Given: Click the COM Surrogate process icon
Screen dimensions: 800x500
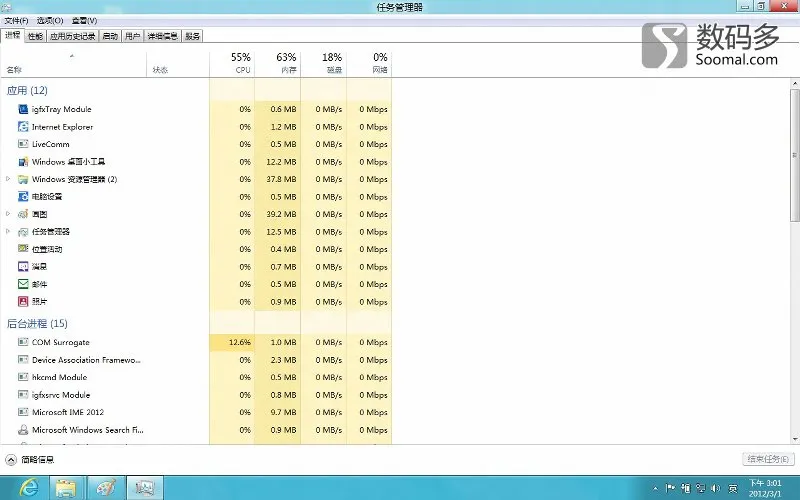Looking at the screenshot, I should click(23, 342).
